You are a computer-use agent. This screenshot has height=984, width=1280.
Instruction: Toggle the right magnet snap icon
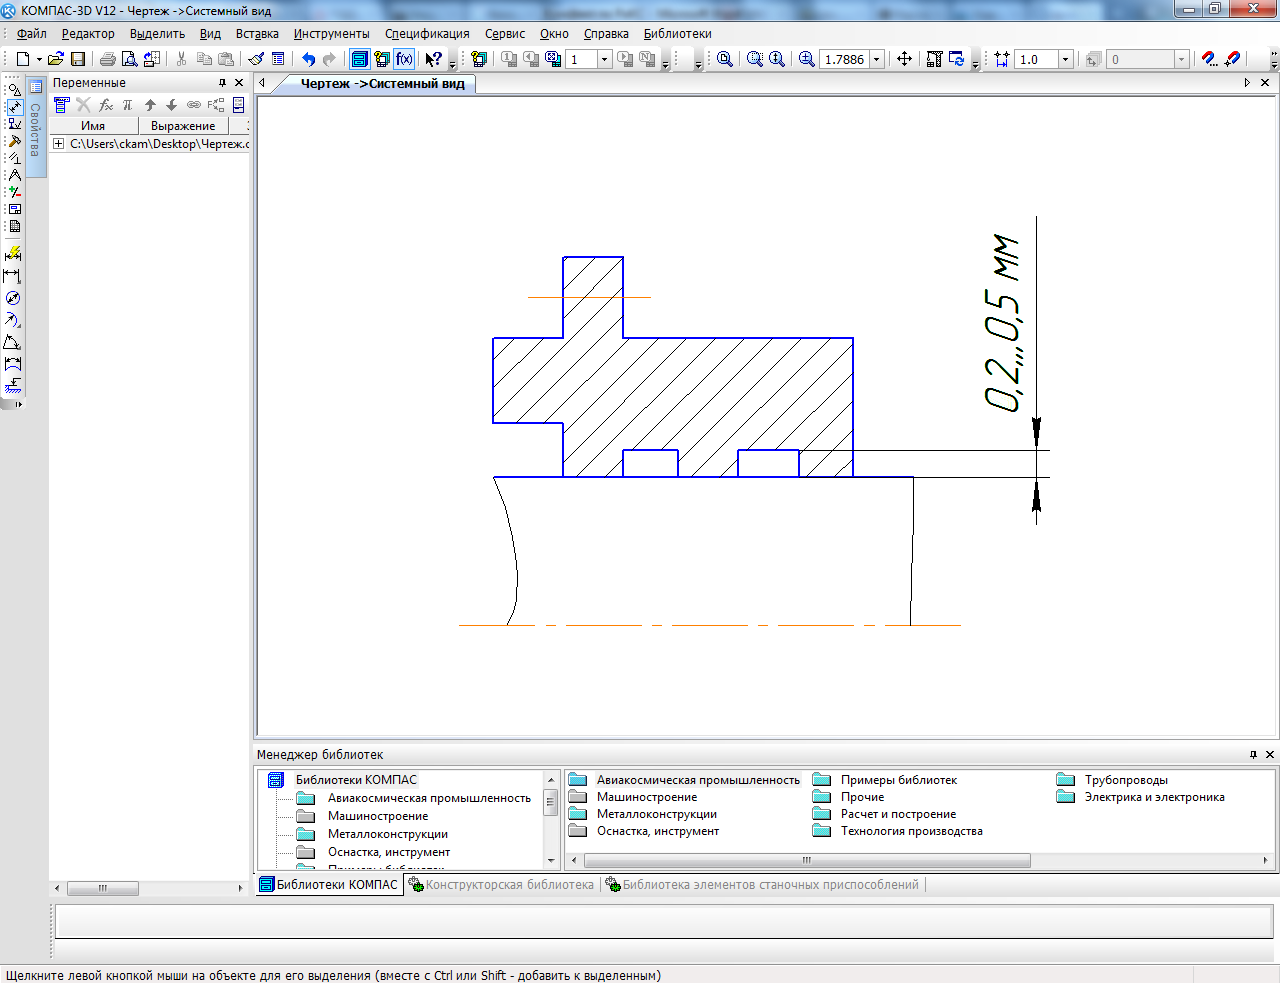pos(1233,59)
